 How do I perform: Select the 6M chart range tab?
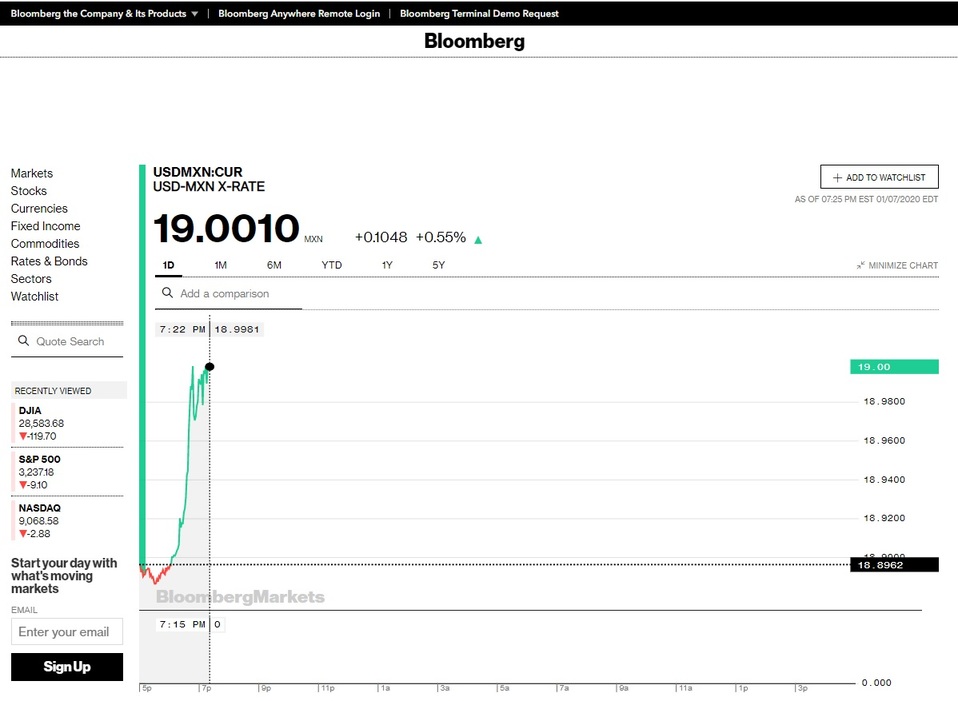pyautogui.click(x=274, y=265)
